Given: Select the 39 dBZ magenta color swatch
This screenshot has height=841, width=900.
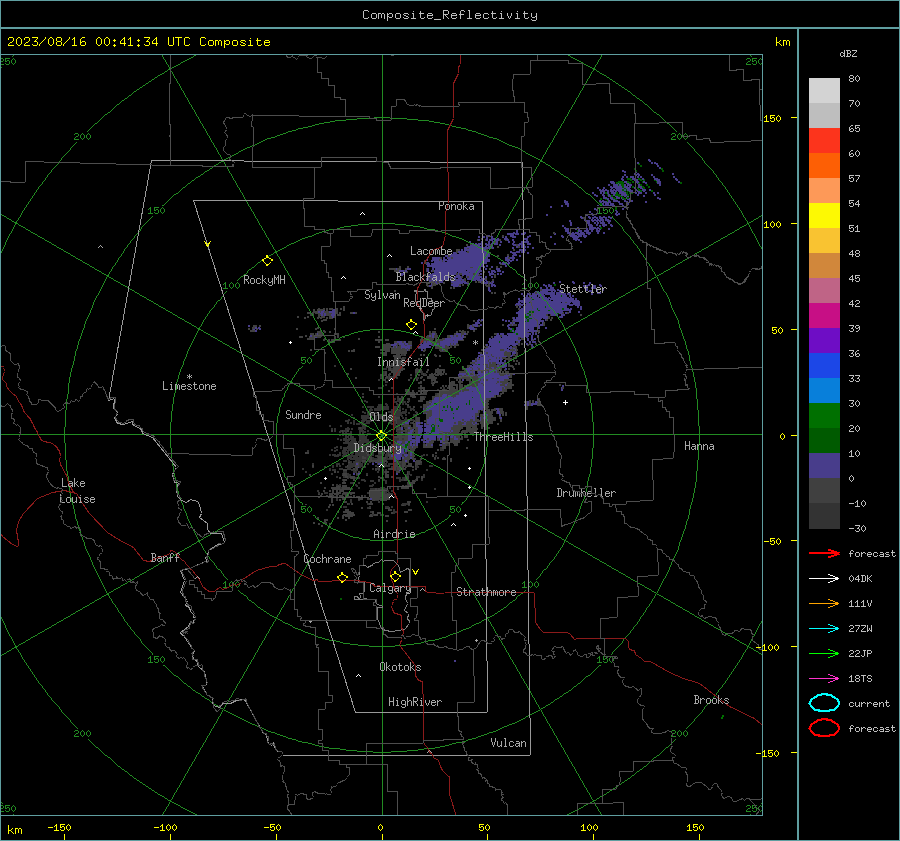Looking at the screenshot, I should pyautogui.click(x=824, y=315).
